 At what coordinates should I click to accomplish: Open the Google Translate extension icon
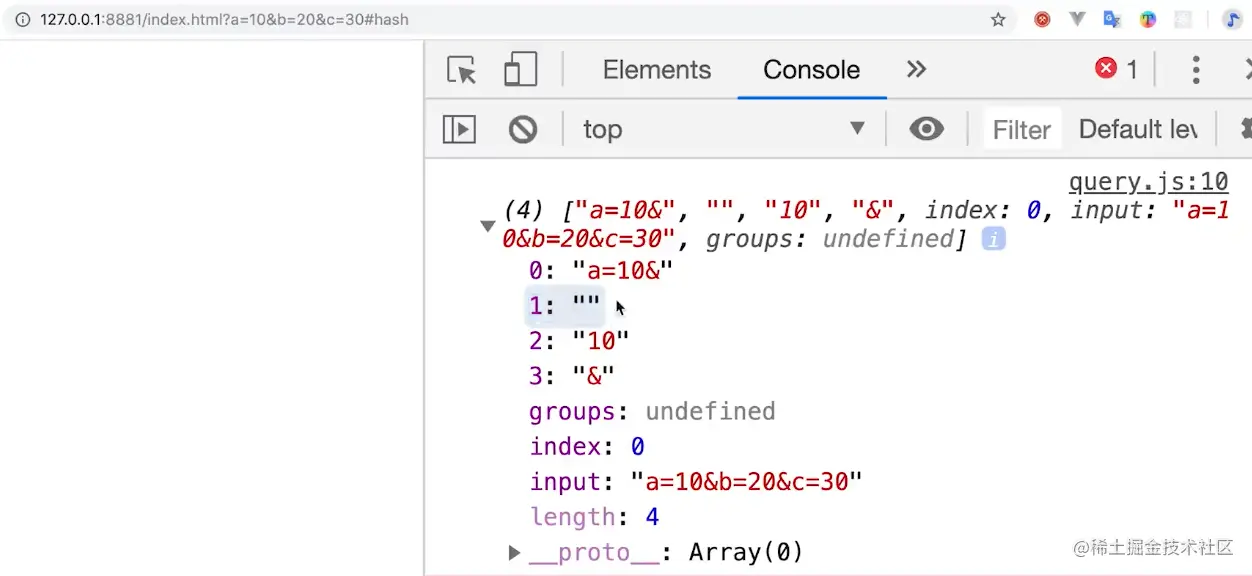(x=1112, y=19)
